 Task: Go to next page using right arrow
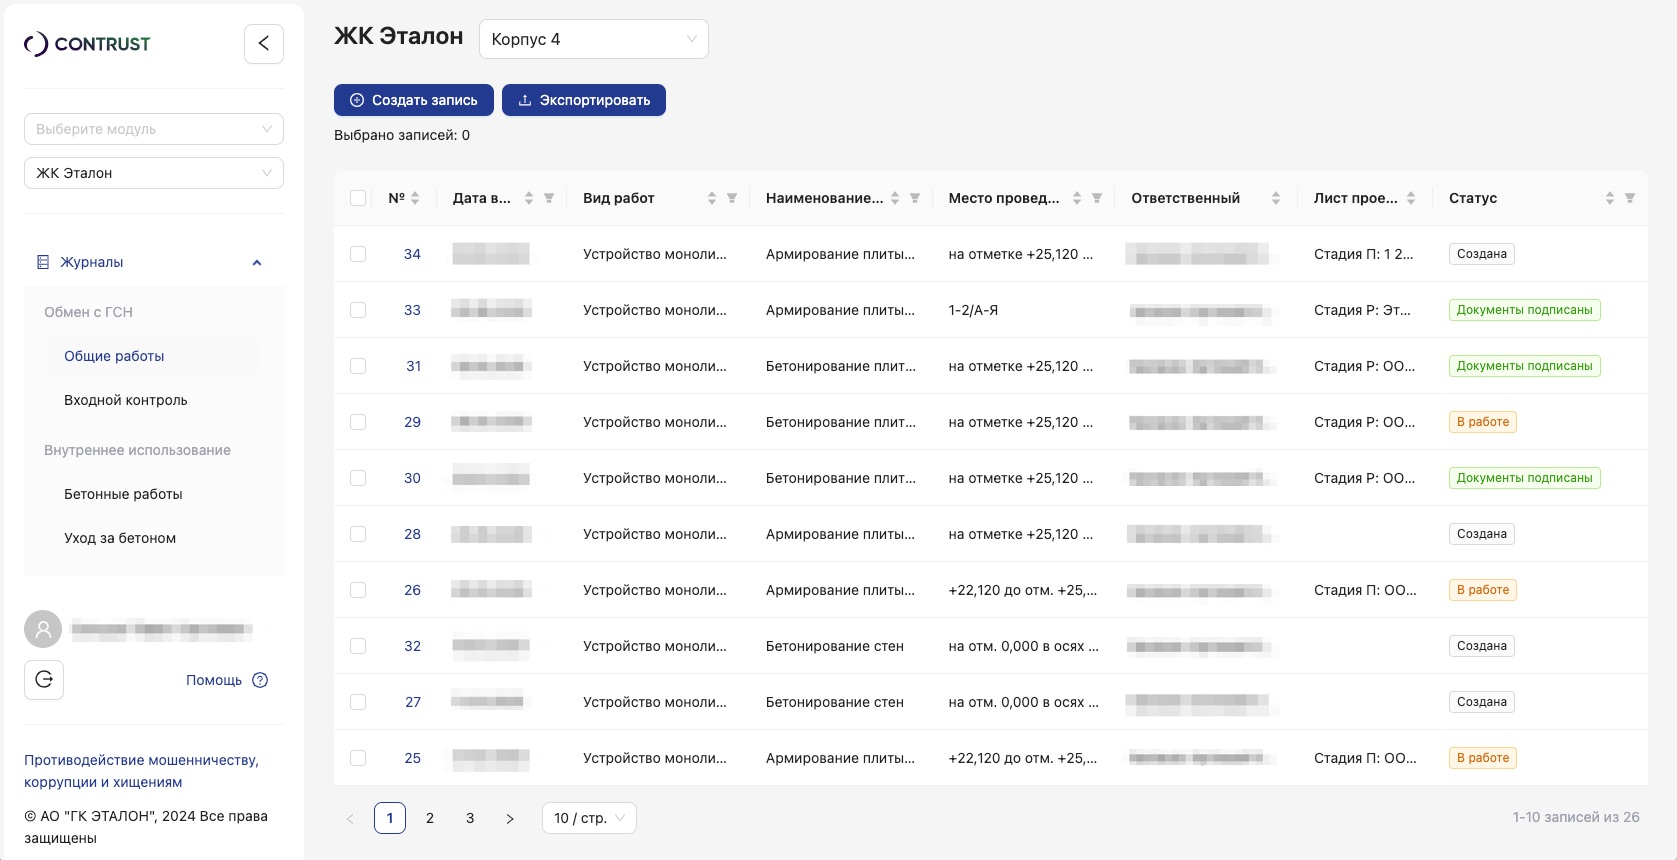510,818
